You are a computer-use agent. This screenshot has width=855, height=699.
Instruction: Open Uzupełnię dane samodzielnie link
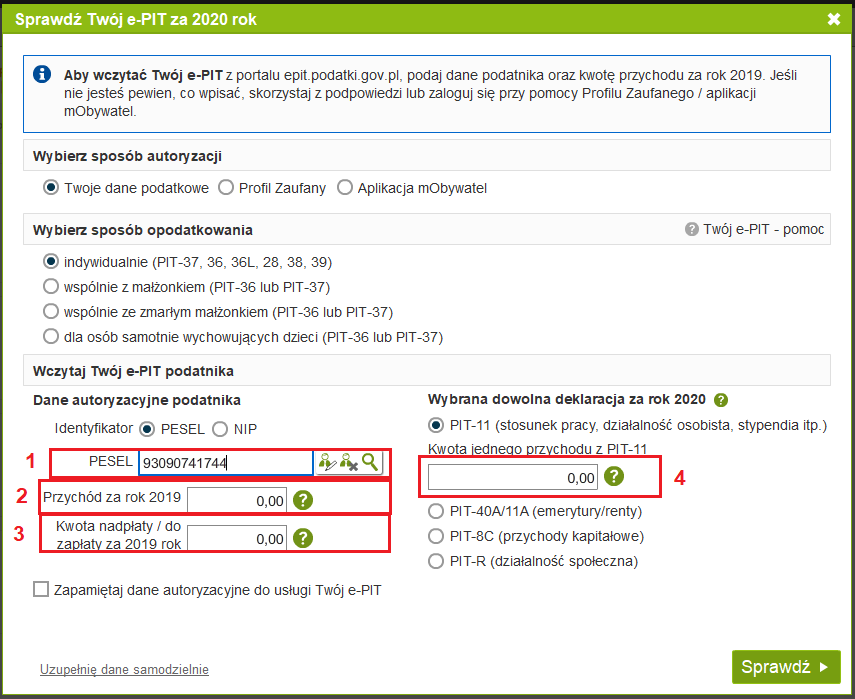click(x=124, y=670)
